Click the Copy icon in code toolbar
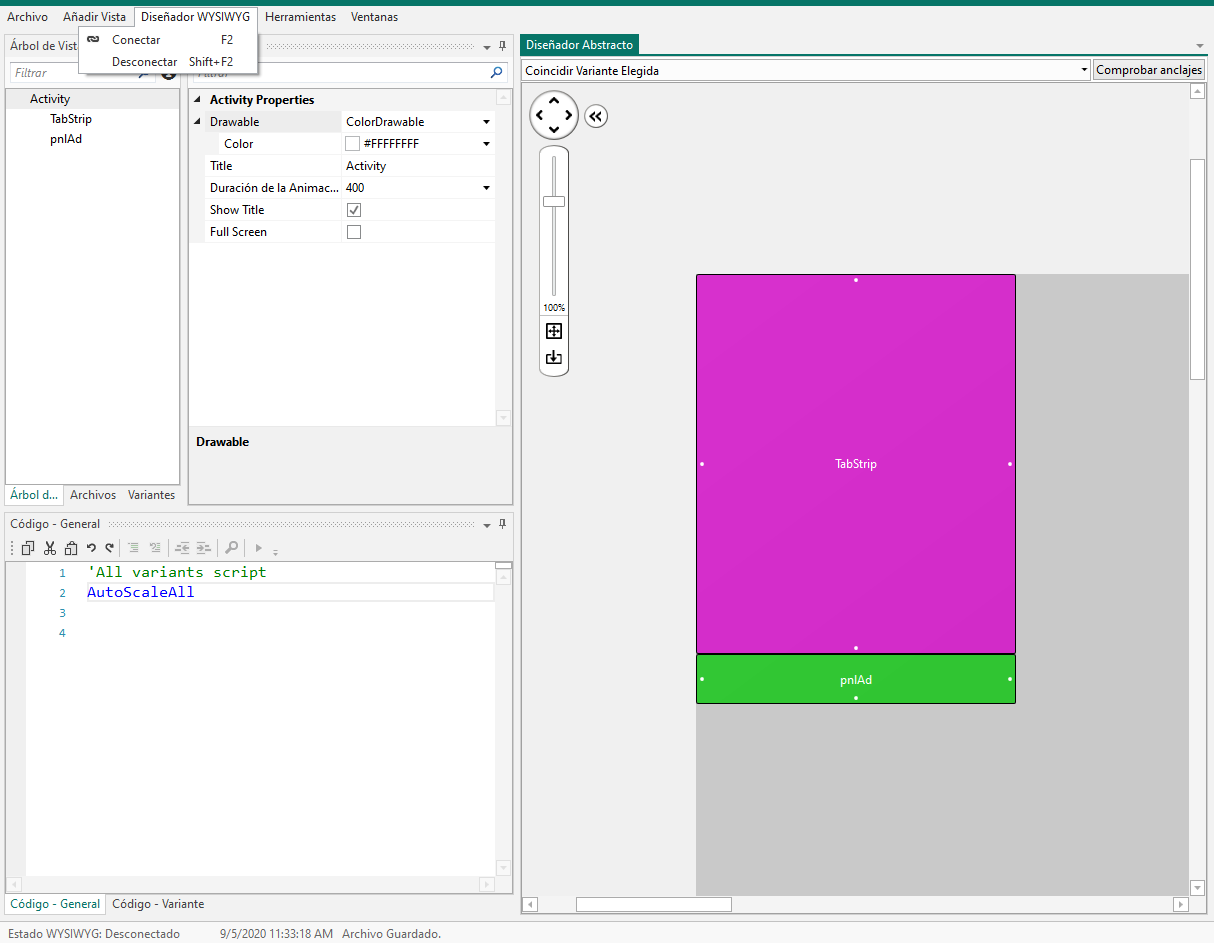This screenshot has width=1214, height=943. [28, 548]
